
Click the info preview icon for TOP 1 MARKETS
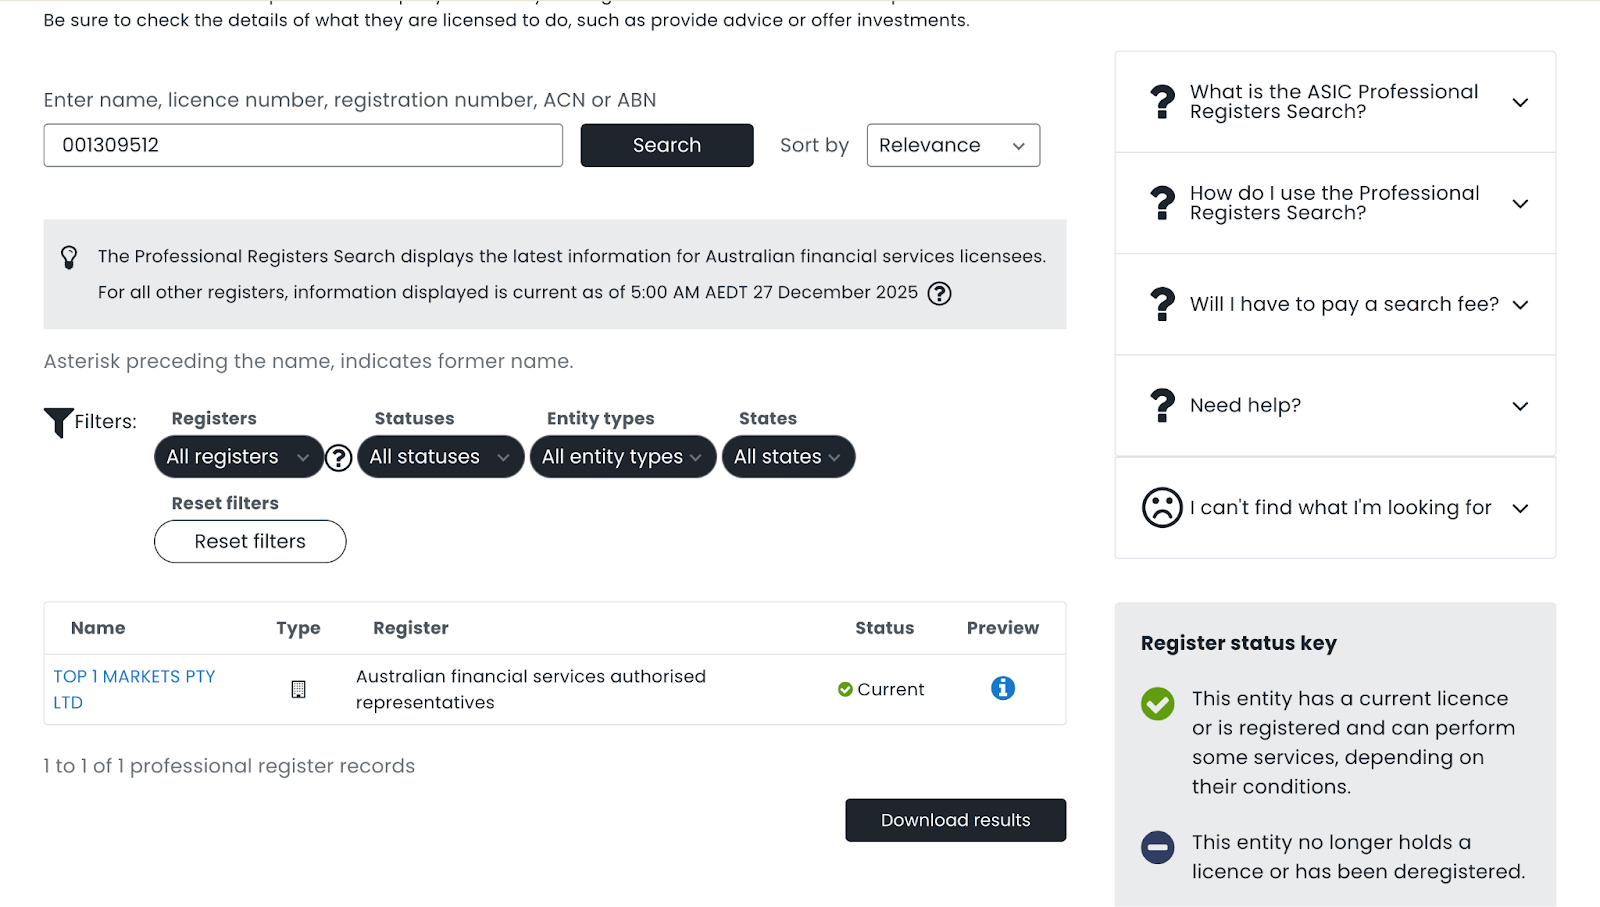pos(1002,688)
